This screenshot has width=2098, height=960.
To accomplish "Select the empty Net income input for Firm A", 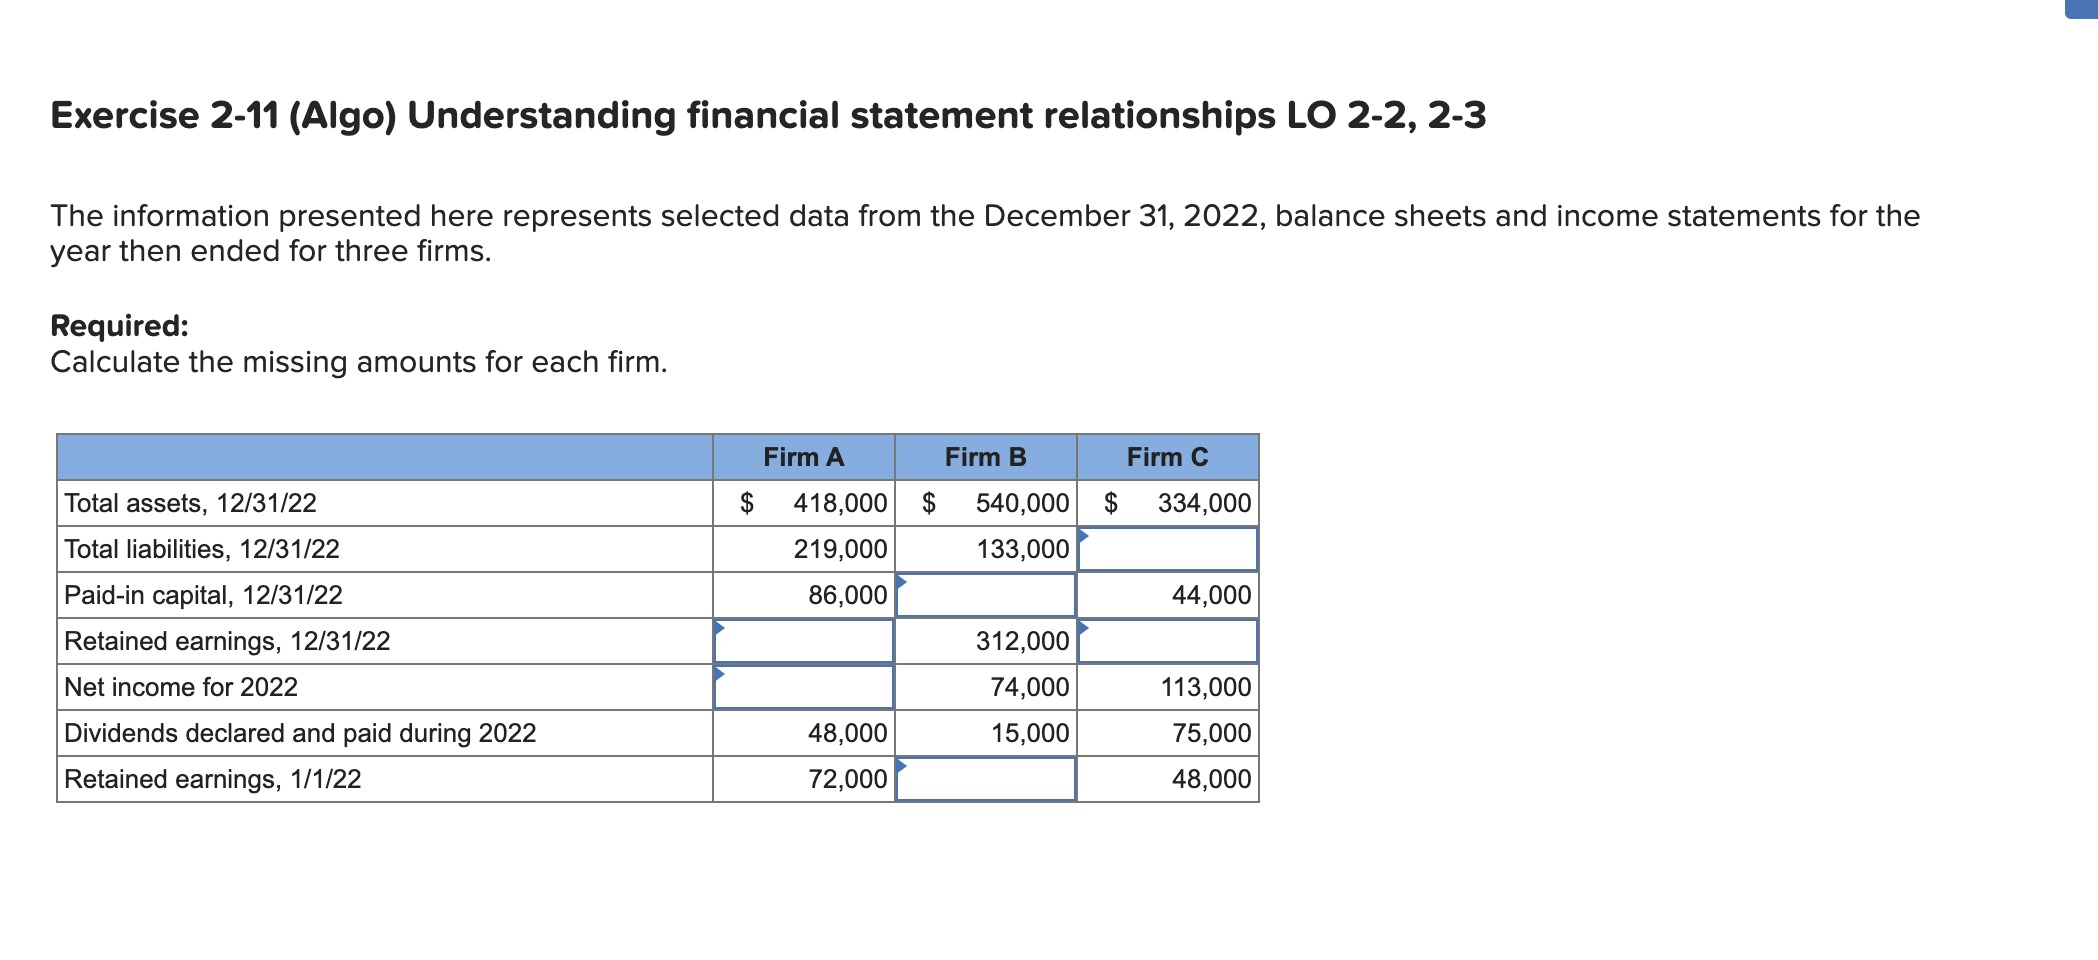I will (803, 688).
